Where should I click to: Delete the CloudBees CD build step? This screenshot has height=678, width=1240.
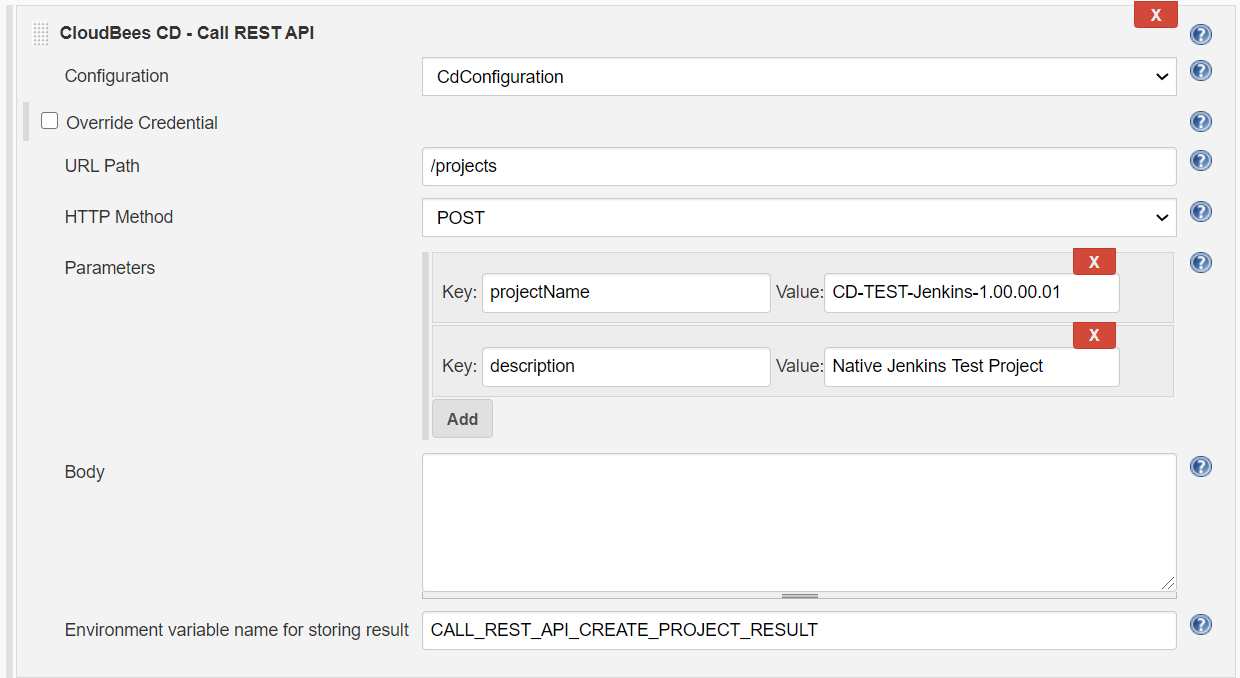click(x=1155, y=15)
